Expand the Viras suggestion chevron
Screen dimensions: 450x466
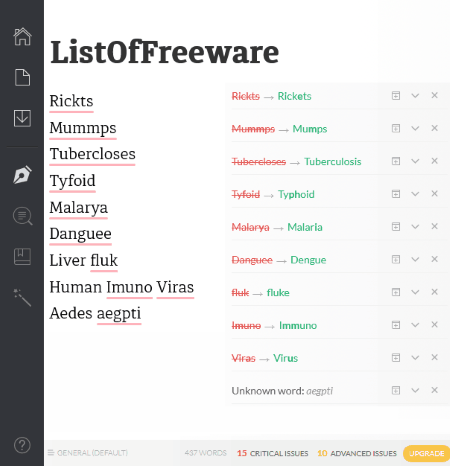pos(415,358)
